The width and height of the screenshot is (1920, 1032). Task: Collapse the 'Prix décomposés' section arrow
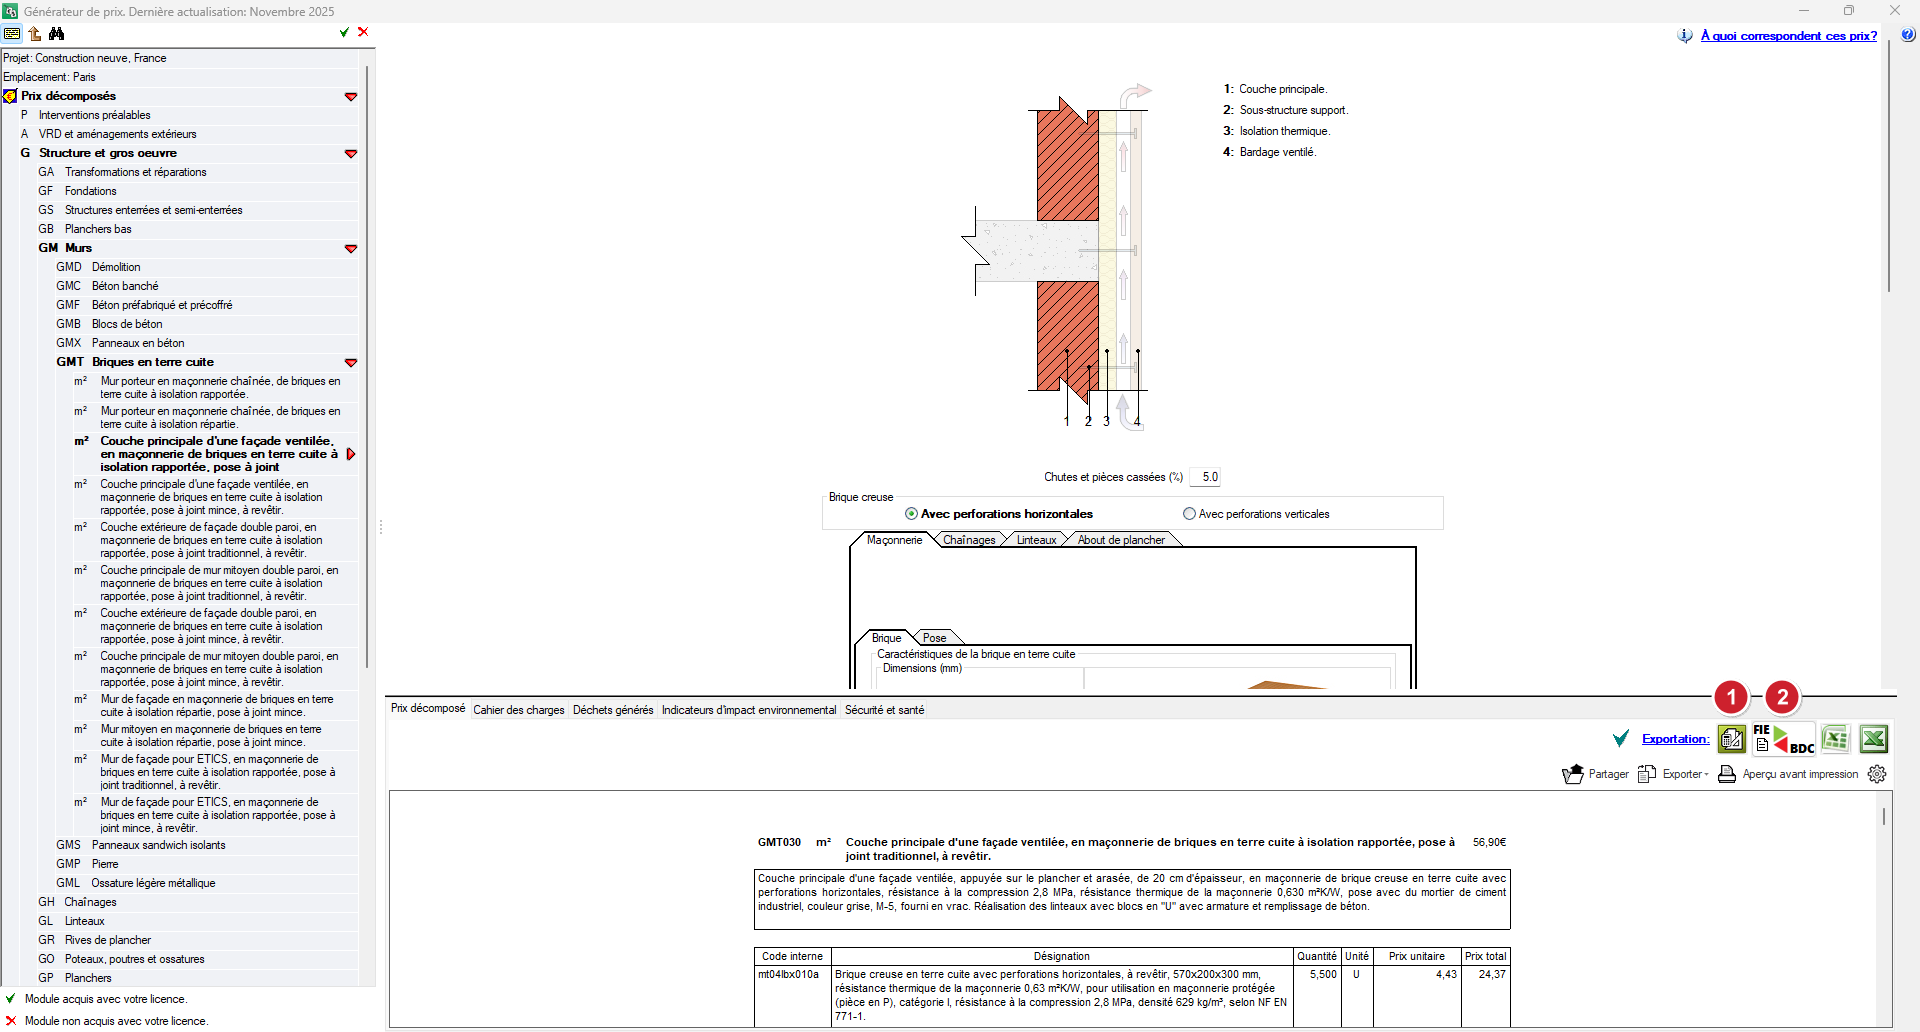pyautogui.click(x=351, y=97)
